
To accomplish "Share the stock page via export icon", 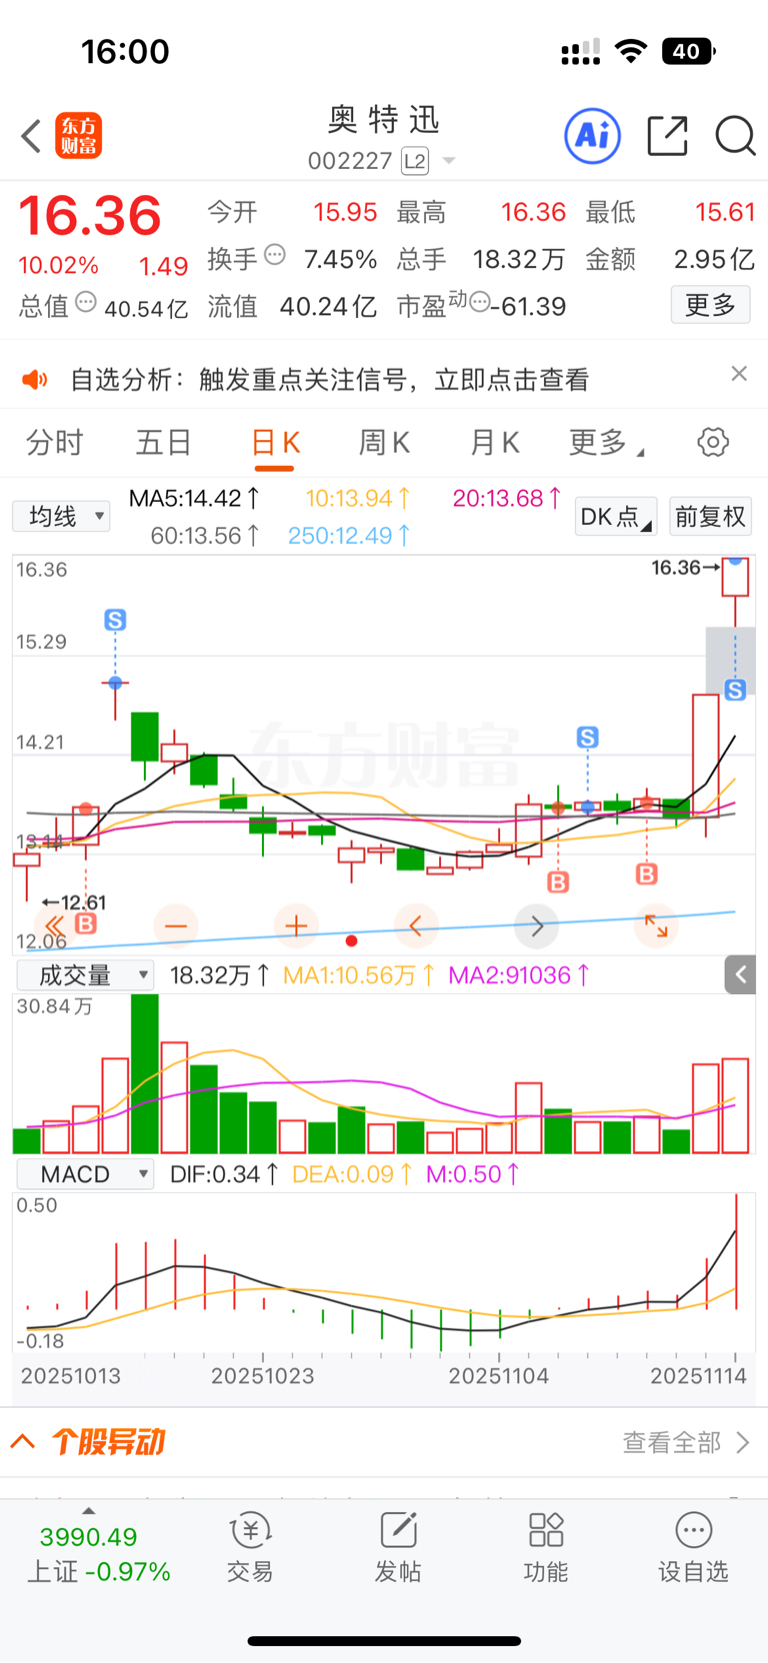I will tap(668, 135).
